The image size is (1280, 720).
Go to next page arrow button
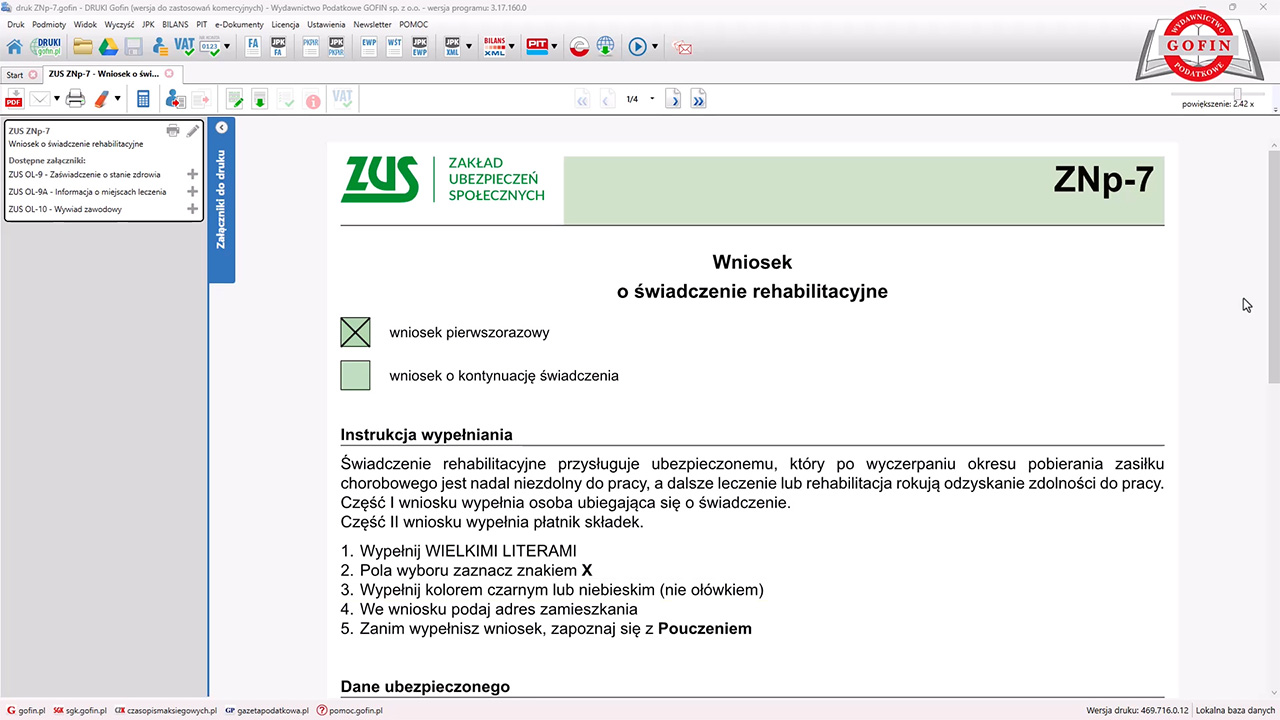tap(675, 98)
